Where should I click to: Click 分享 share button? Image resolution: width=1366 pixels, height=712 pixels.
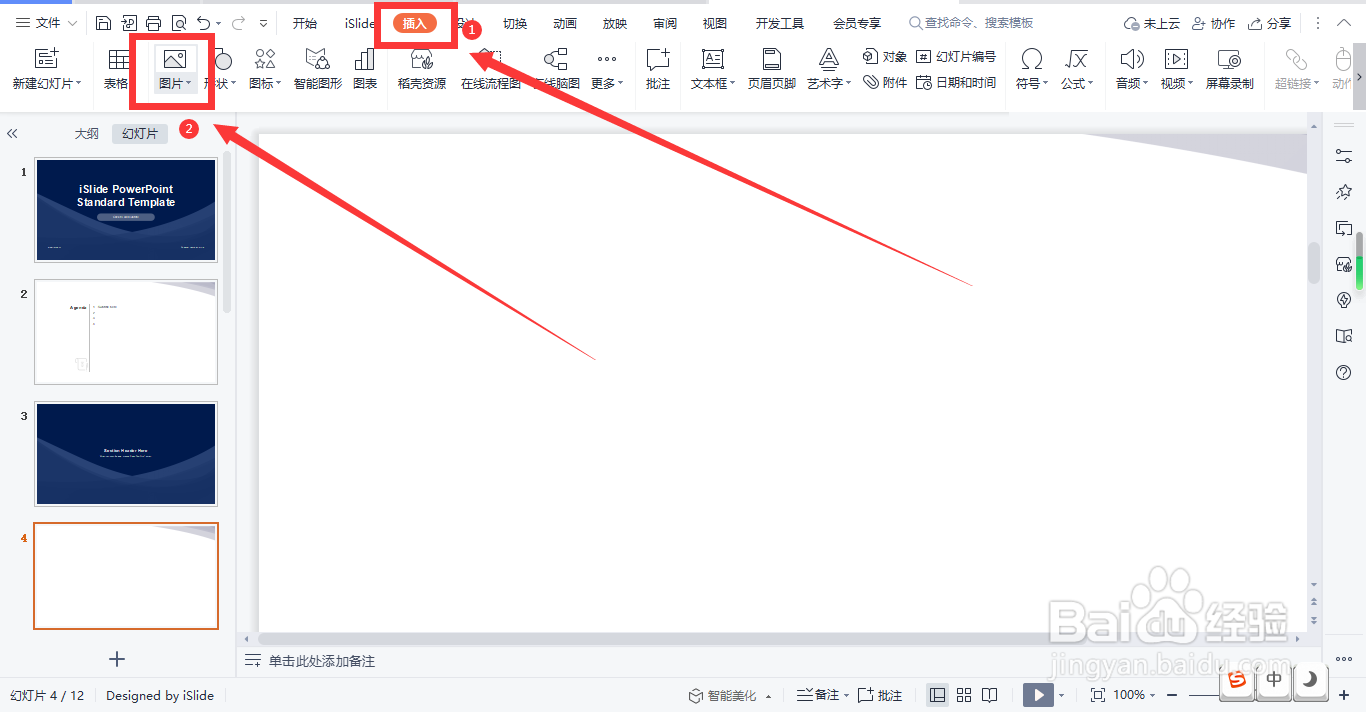point(1270,23)
